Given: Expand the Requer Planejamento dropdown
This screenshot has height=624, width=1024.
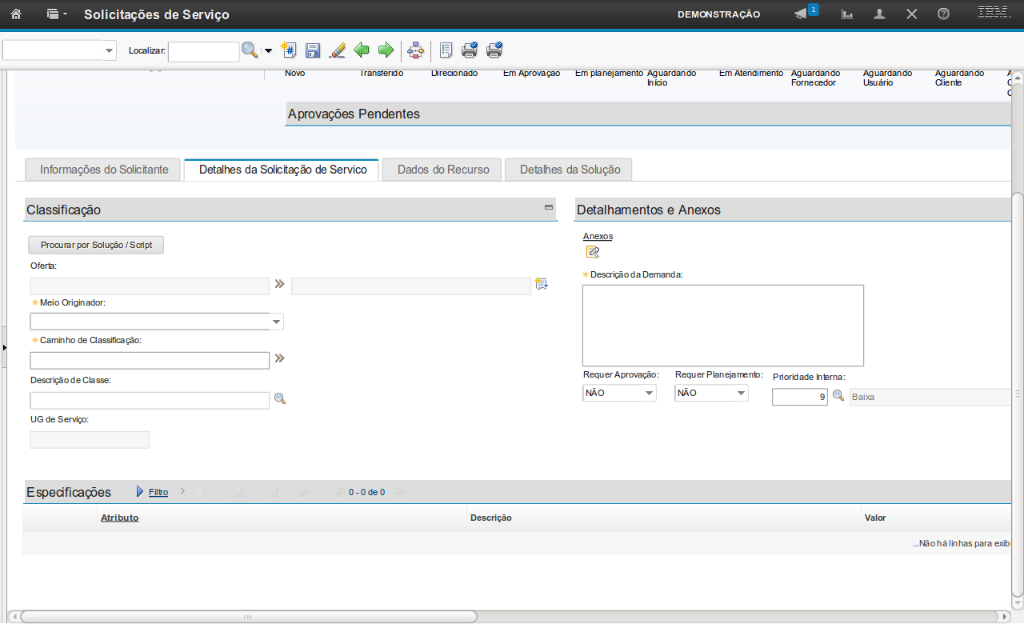Looking at the screenshot, I should click(x=741, y=393).
